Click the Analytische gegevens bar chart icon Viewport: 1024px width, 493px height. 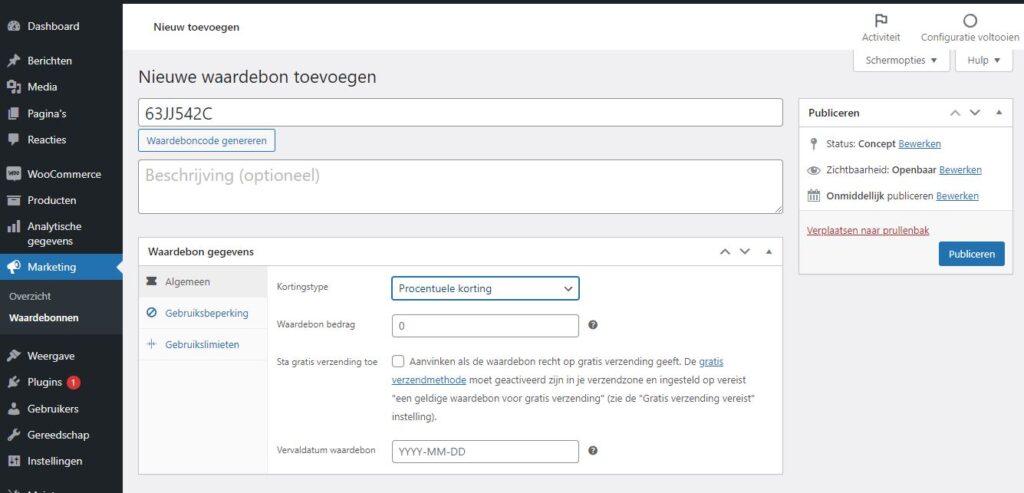pos(13,227)
